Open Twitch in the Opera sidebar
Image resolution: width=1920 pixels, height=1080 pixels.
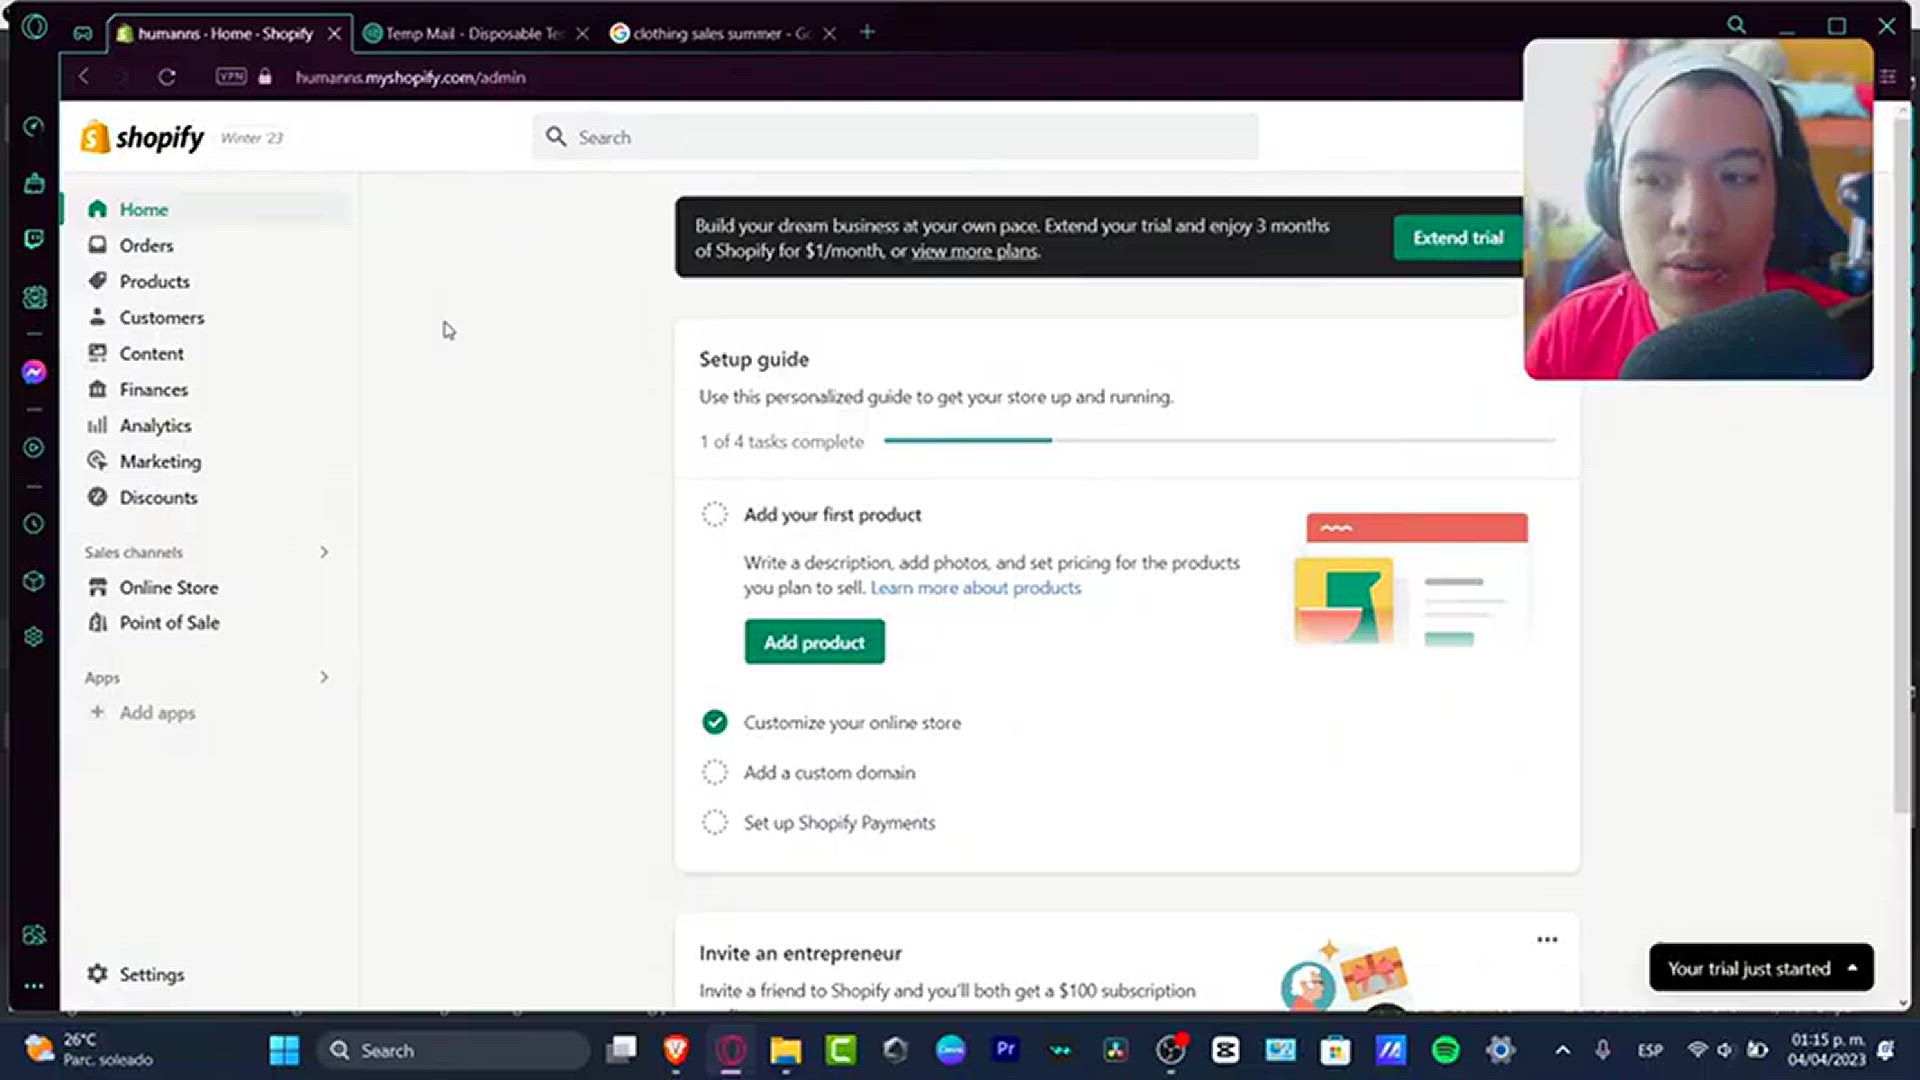tap(34, 239)
